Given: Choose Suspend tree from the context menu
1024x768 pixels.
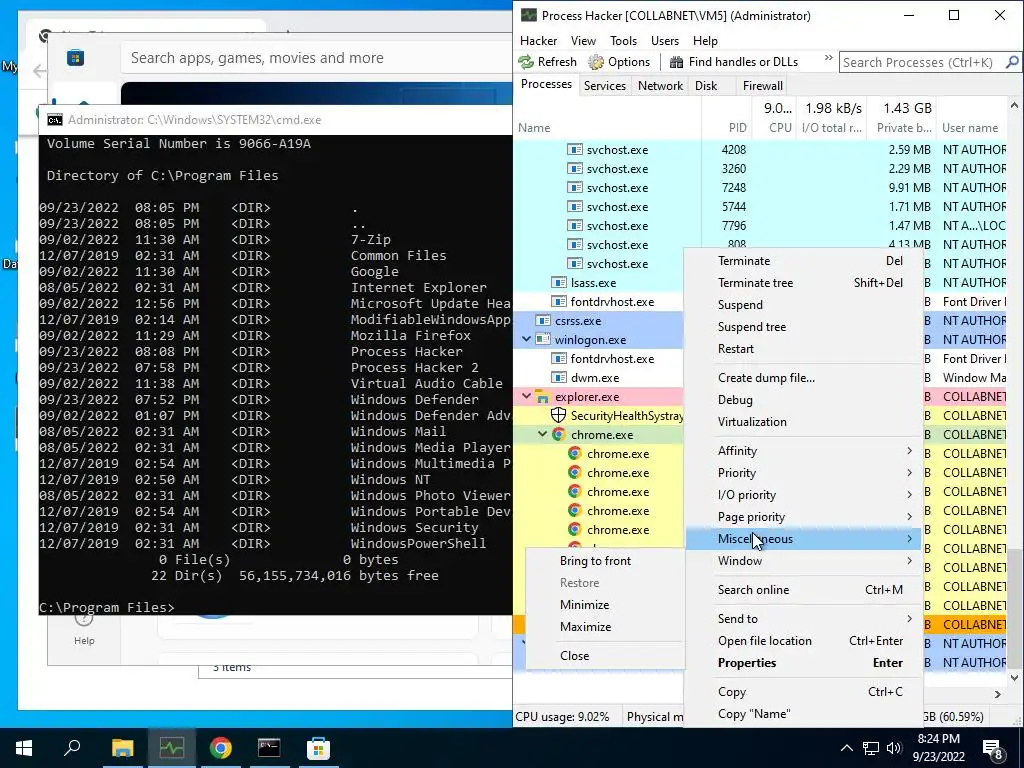Looking at the screenshot, I should click(804, 327).
